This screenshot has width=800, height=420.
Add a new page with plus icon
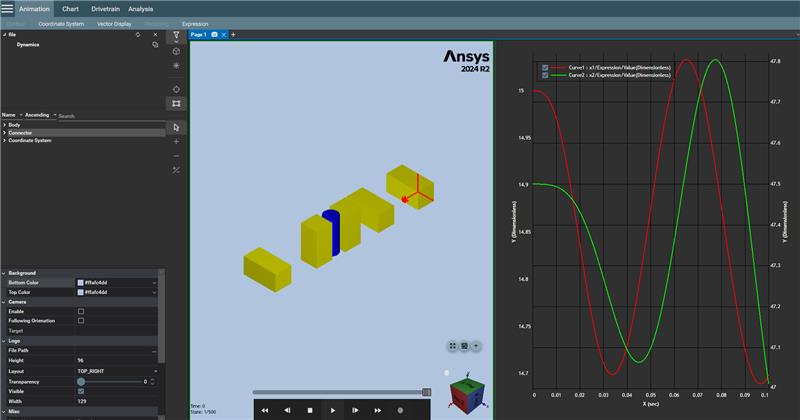point(233,35)
